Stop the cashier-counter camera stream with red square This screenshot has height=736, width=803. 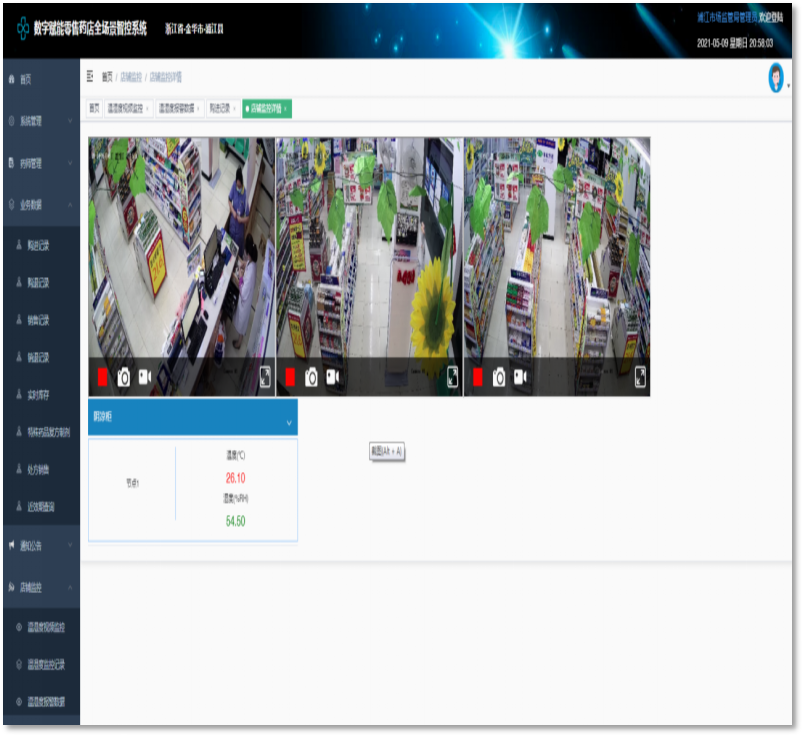pos(103,377)
